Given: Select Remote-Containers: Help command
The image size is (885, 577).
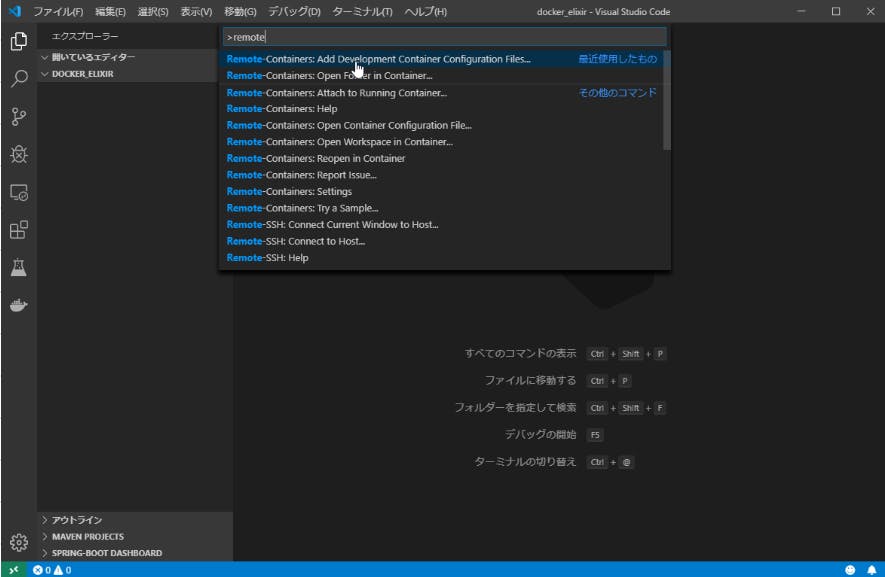Looking at the screenshot, I should click(441, 108).
